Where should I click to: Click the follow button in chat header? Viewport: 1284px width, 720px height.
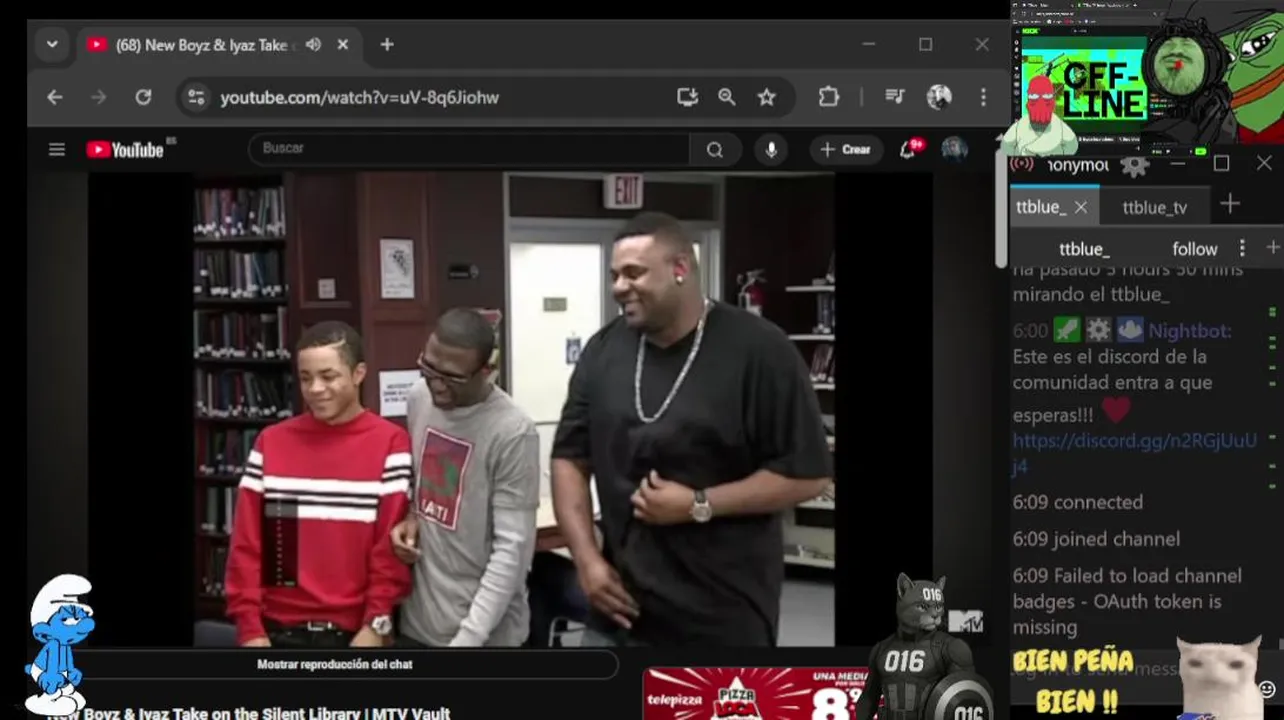coord(1195,249)
